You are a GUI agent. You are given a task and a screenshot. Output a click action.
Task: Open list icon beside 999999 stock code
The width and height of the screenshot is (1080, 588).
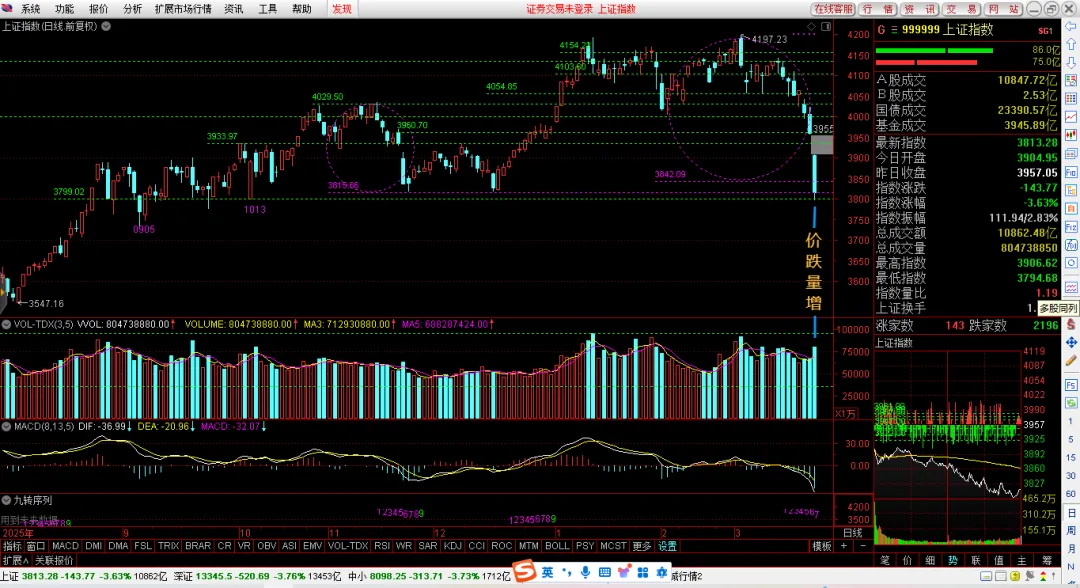click(x=895, y=30)
